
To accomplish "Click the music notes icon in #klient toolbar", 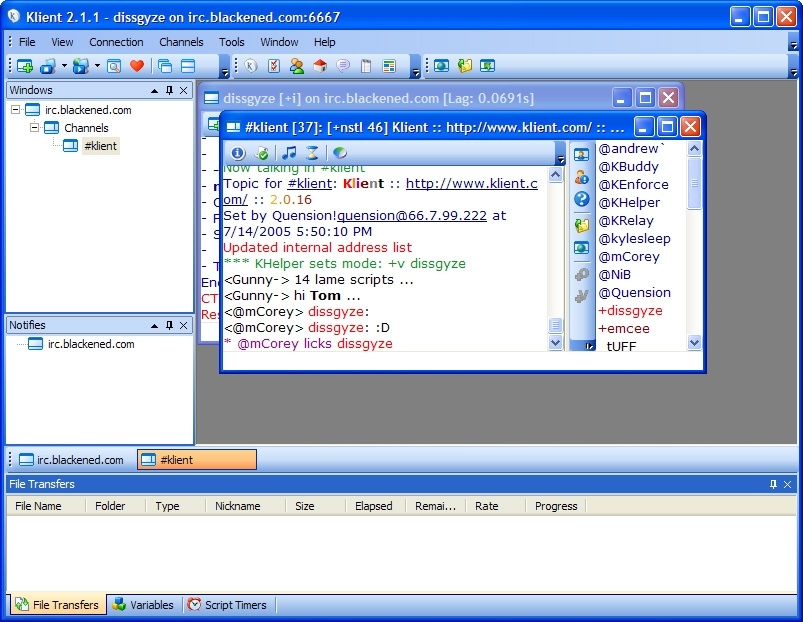I will [289, 153].
